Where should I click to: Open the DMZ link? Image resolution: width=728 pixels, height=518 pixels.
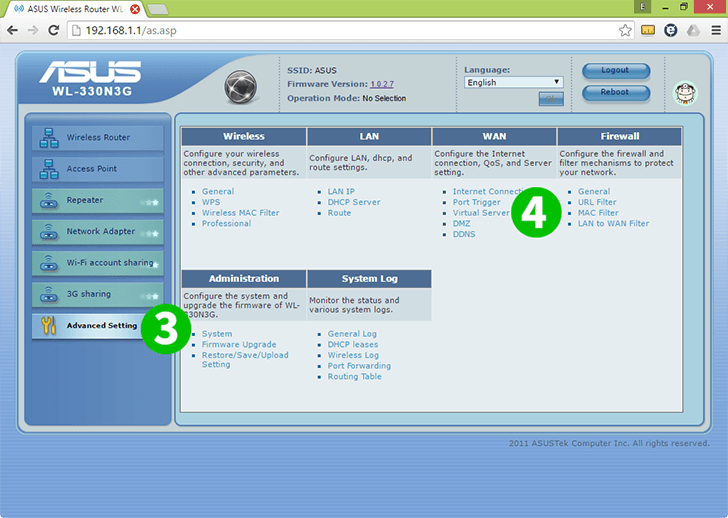[x=462, y=224]
